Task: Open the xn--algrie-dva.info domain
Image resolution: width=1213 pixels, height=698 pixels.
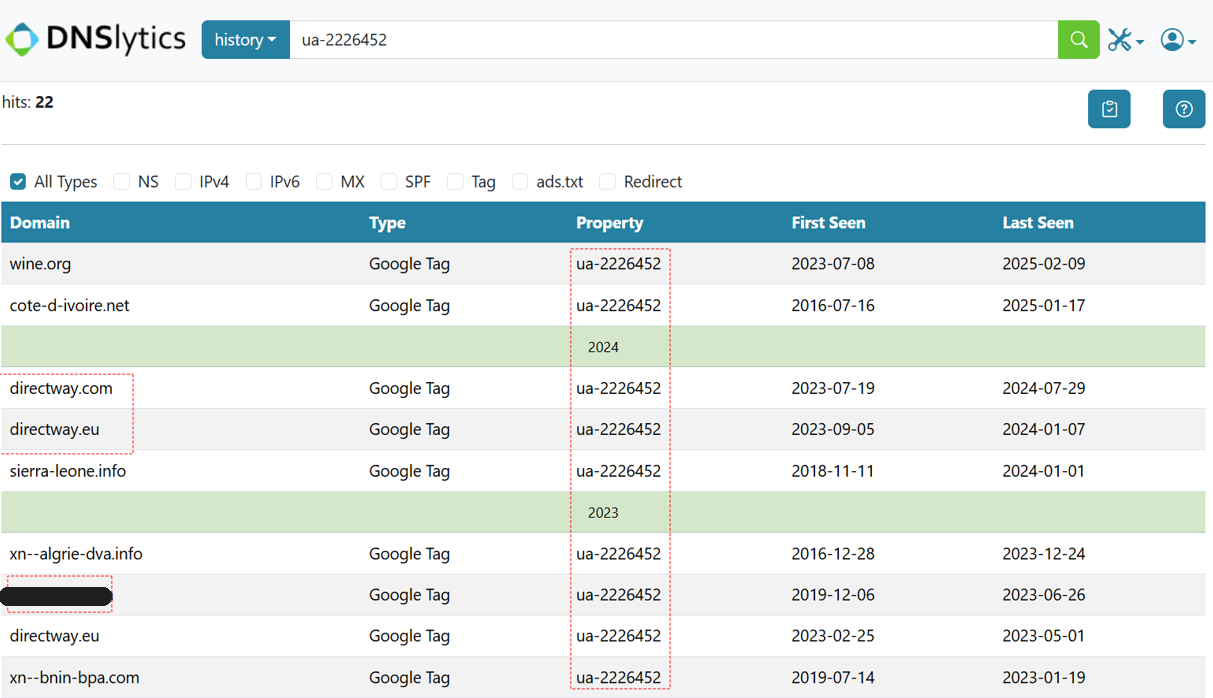Action: (x=76, y=553)
